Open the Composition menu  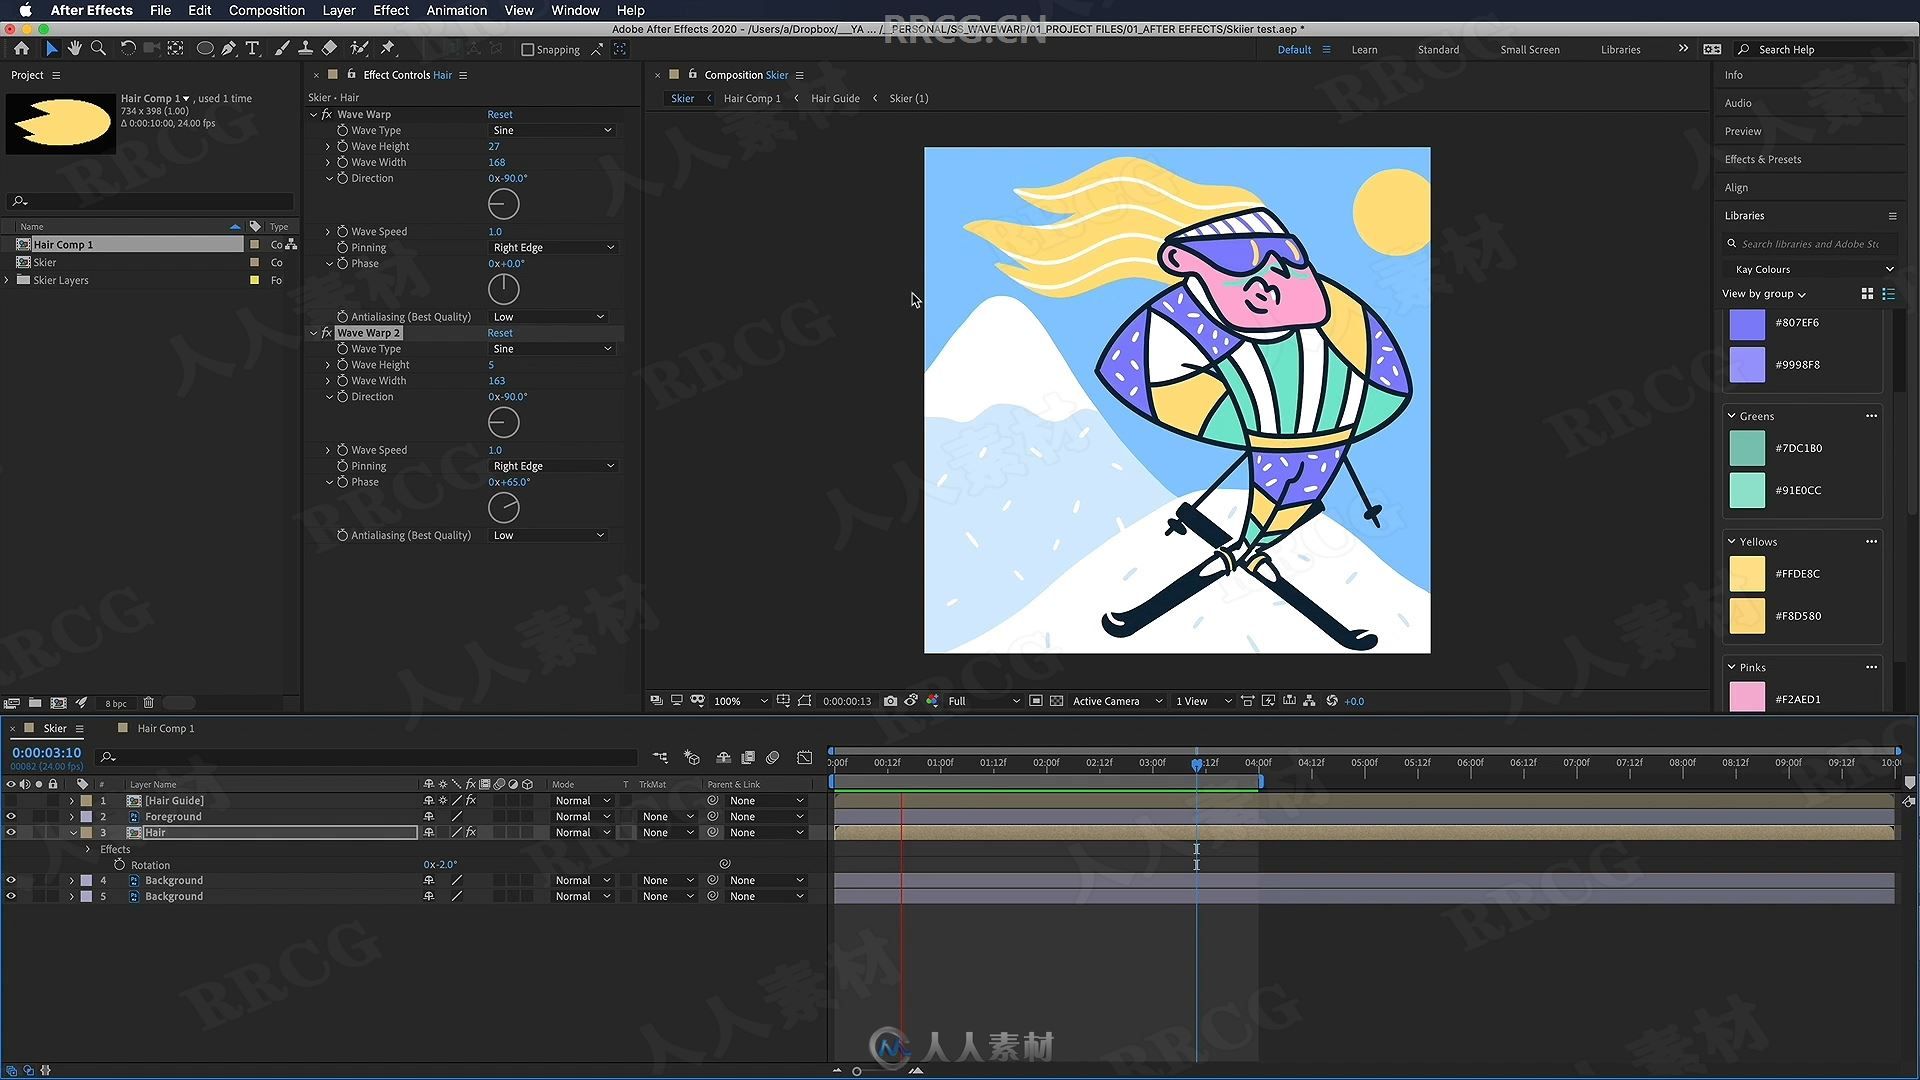coord(266,10)
